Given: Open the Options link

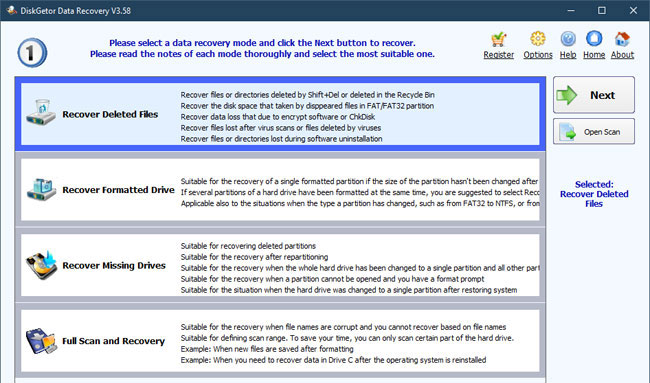Looking at the screenshot, I should tap(538, 55).
